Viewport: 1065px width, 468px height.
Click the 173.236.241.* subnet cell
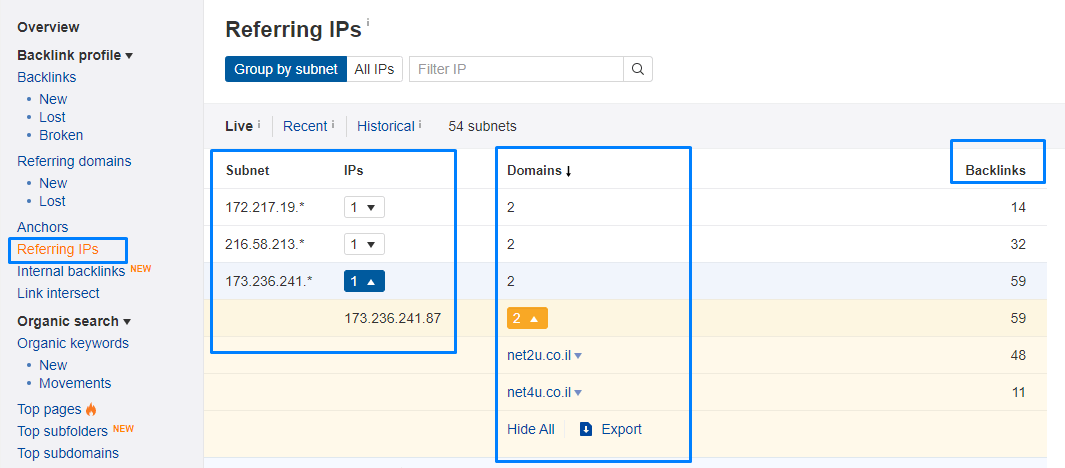268,281
